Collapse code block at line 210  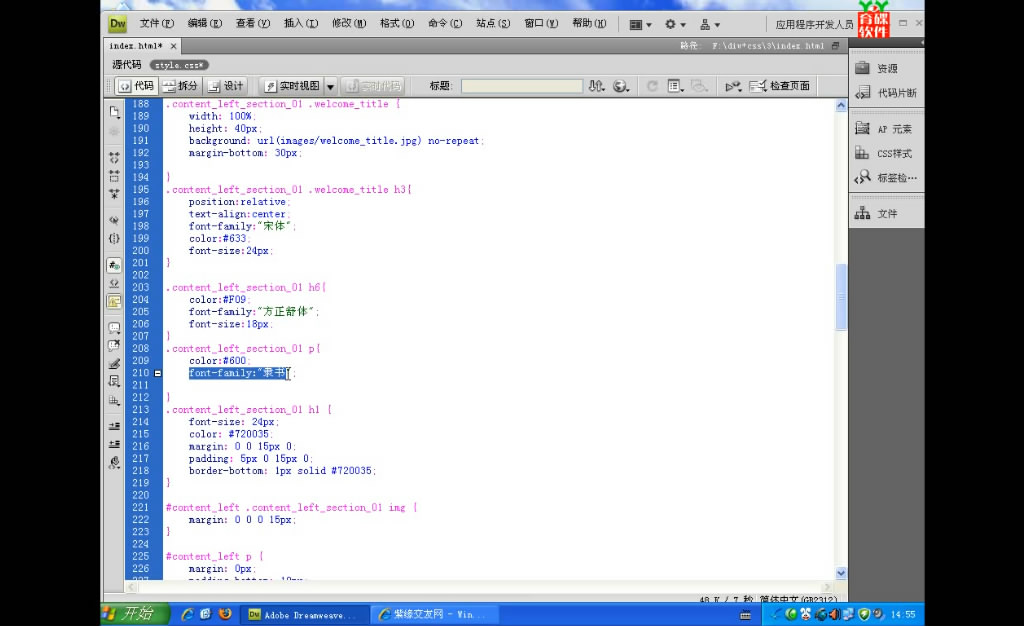tap(157, 373)
